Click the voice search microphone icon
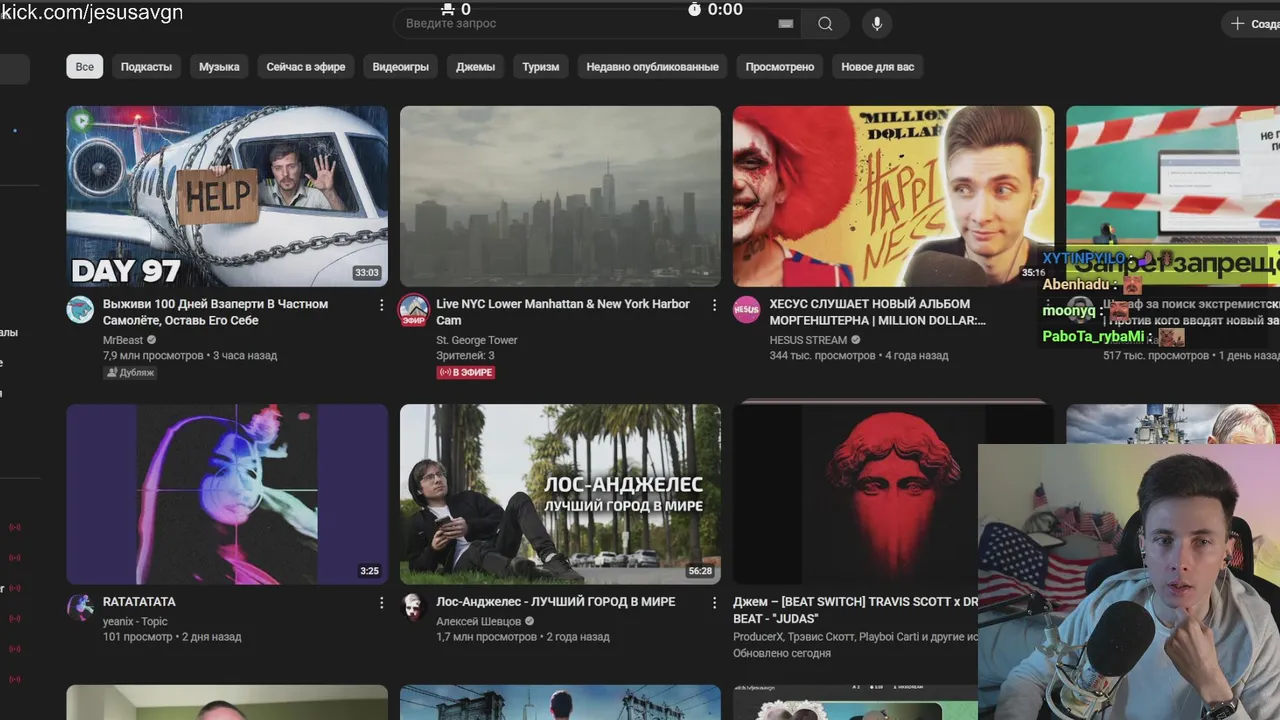This screenshot has width=1280, height=720. click(877, 24)
